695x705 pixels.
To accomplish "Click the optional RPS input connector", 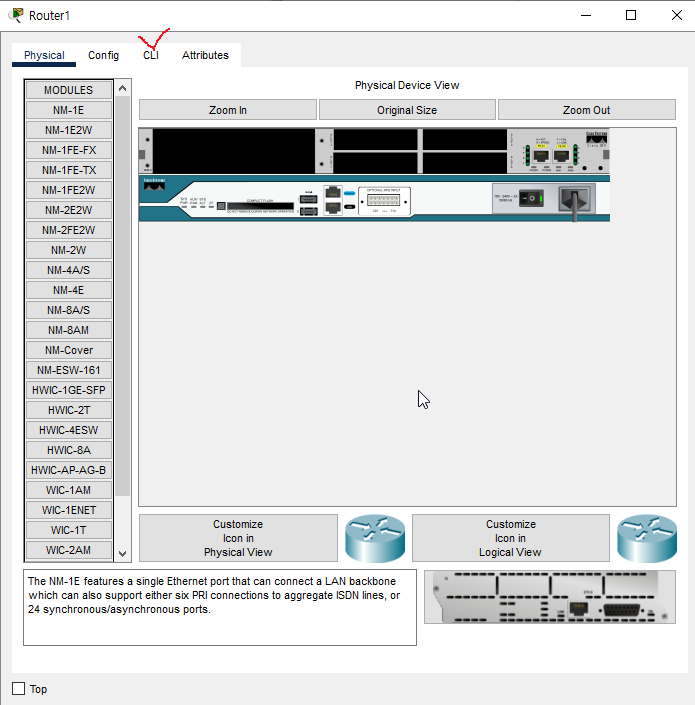I will pyautogui.click(x=383, y=201).
